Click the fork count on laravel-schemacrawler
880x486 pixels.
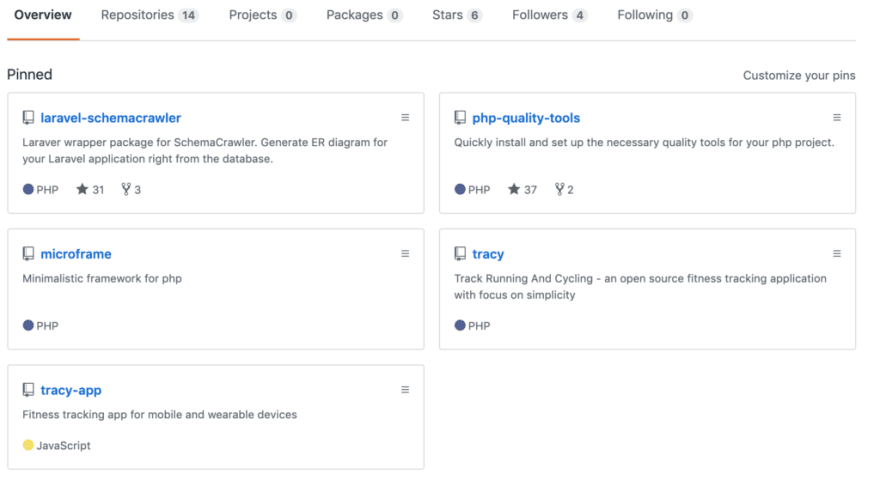(131, 190)
